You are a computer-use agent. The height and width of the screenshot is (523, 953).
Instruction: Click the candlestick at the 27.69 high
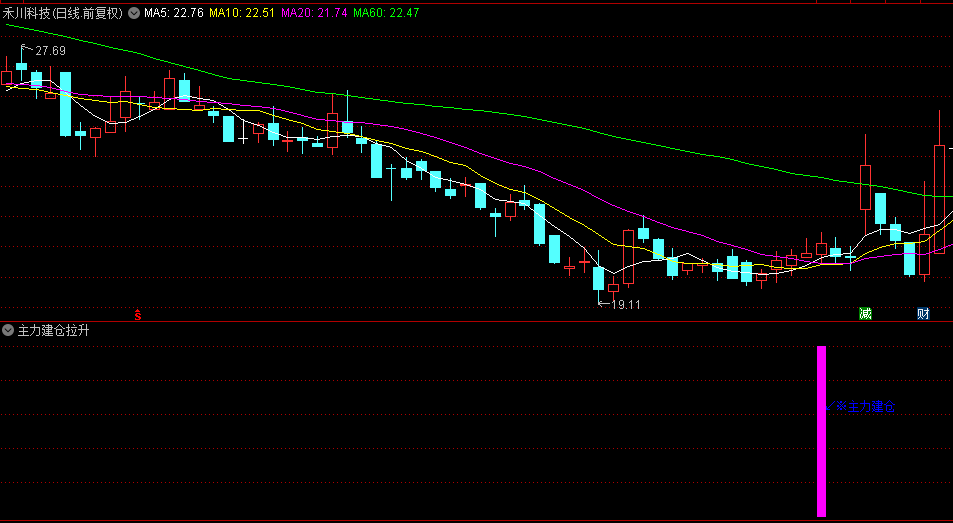(22, 66)
